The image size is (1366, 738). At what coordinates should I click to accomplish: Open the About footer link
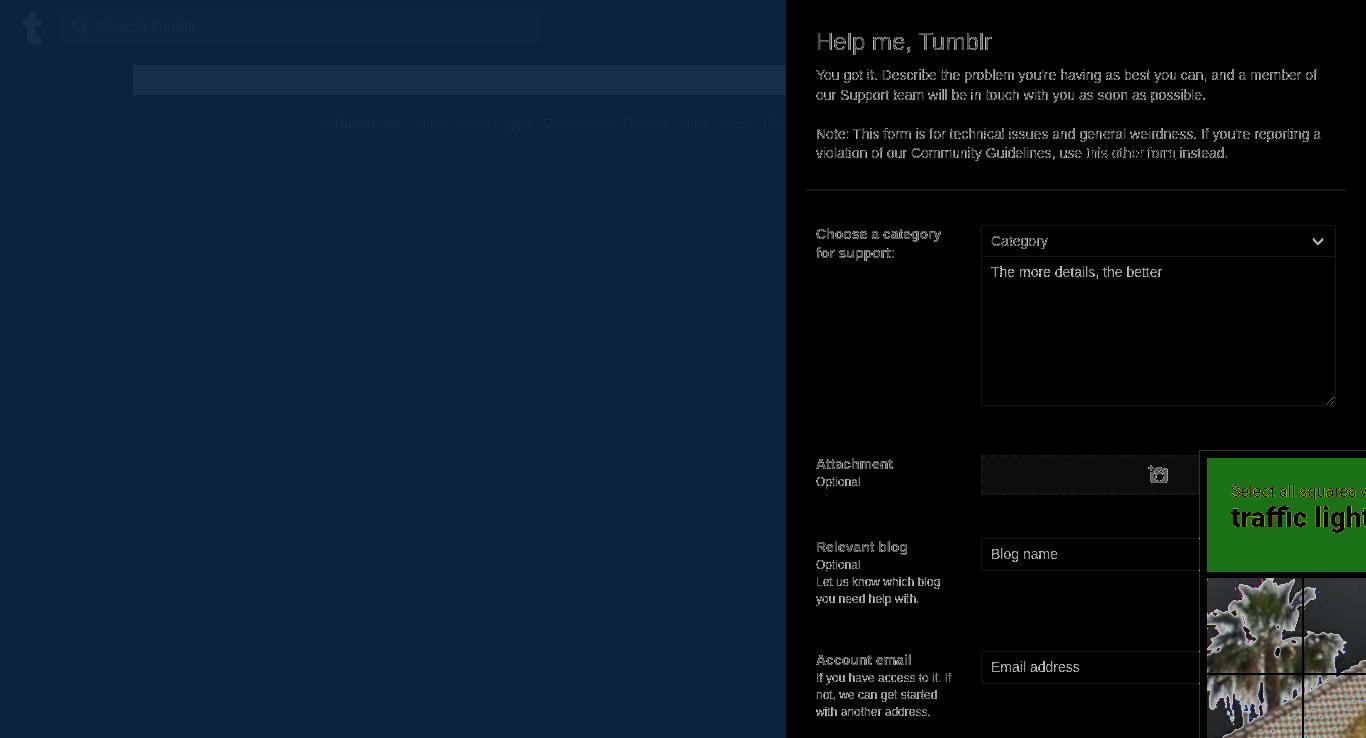[x=473, y=124]
